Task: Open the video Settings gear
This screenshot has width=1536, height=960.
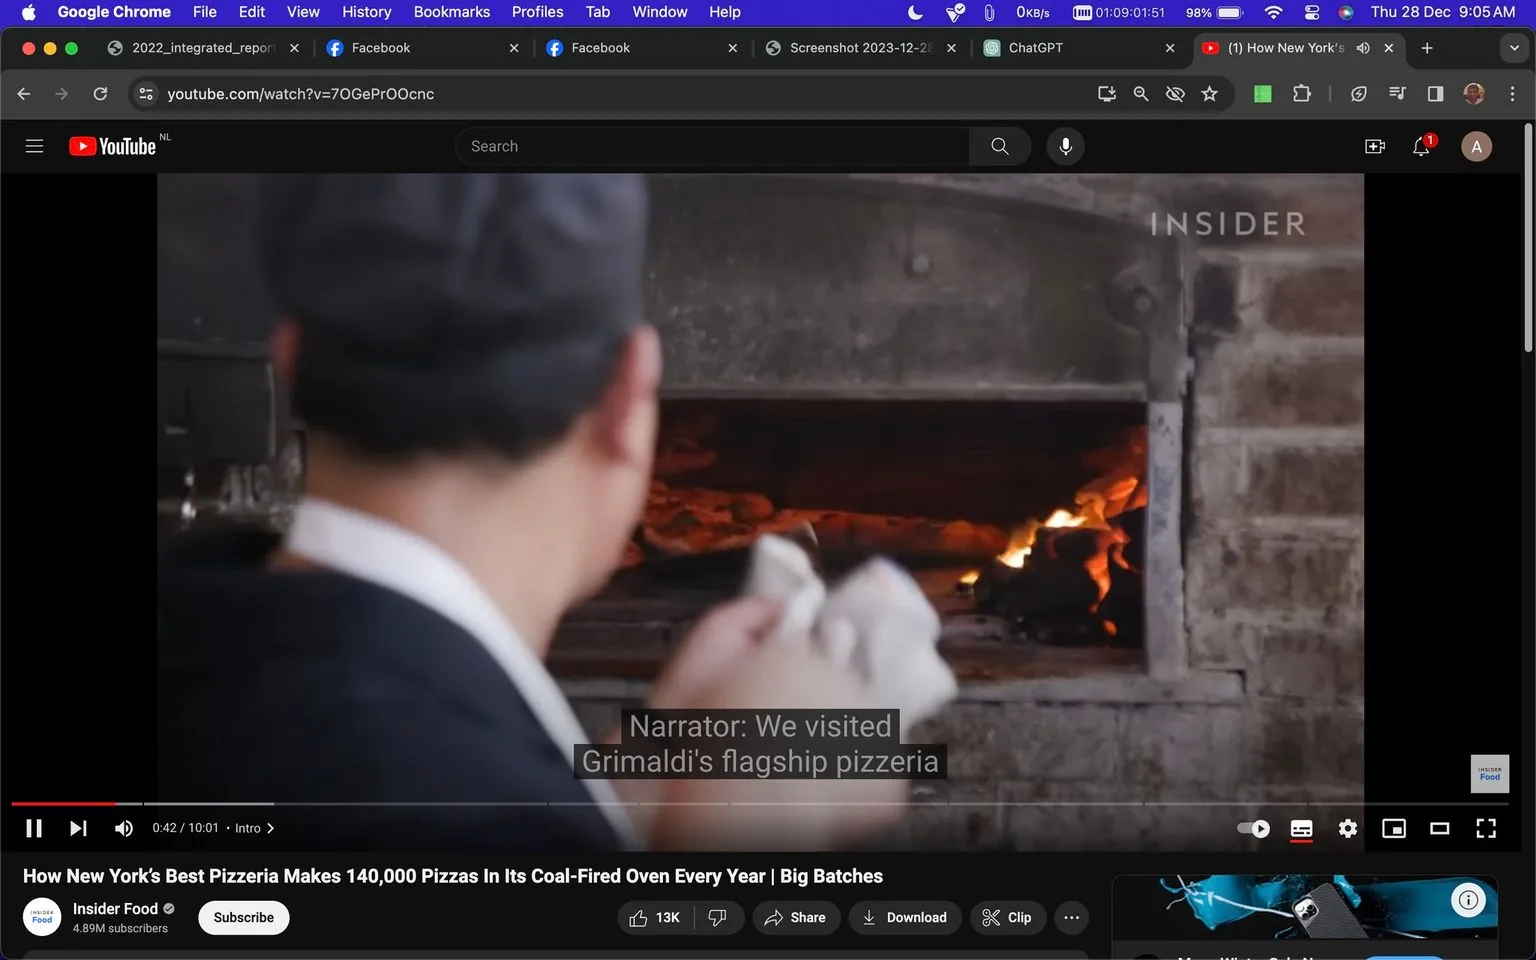Action: pos(1347,828)
